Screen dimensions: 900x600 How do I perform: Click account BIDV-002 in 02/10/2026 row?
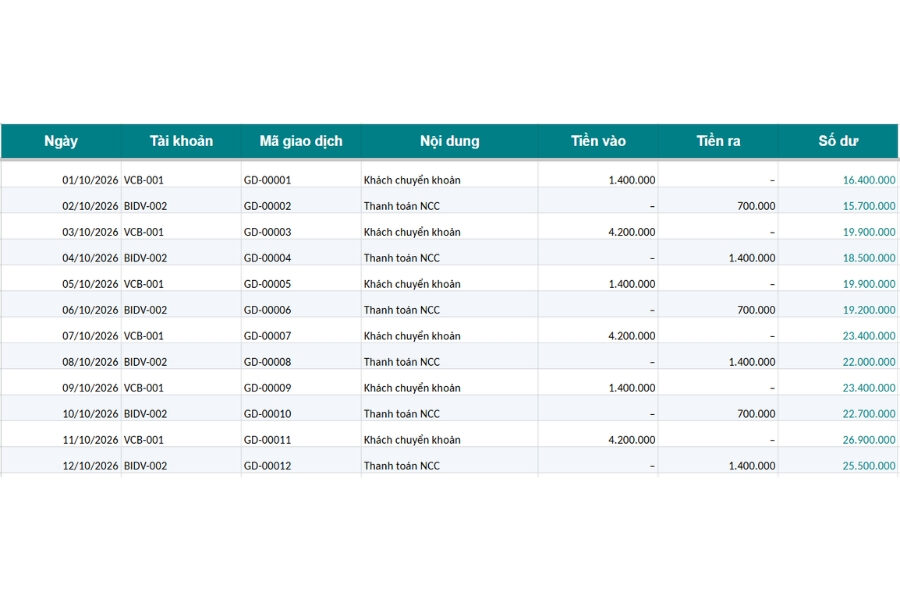[145, 206]
